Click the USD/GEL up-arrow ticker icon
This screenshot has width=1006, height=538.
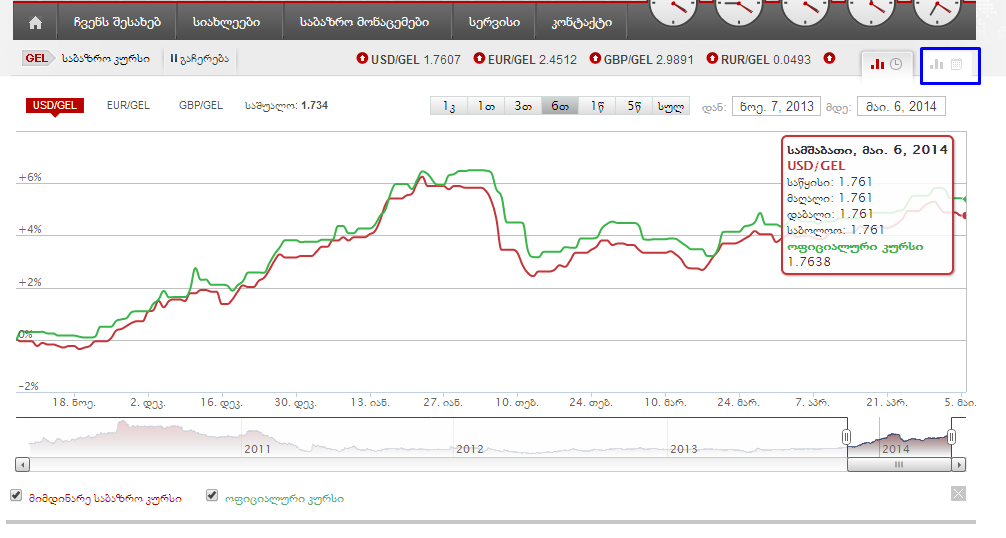pos(362,58)
